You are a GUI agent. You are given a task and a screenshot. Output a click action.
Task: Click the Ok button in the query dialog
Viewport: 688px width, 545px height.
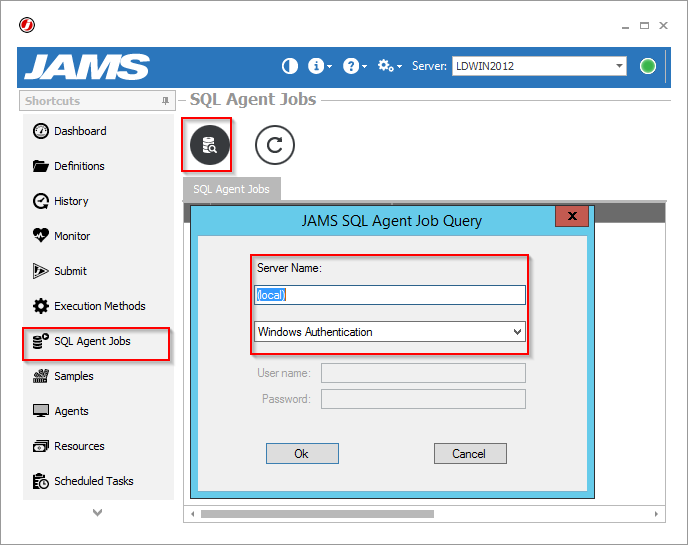302,453
